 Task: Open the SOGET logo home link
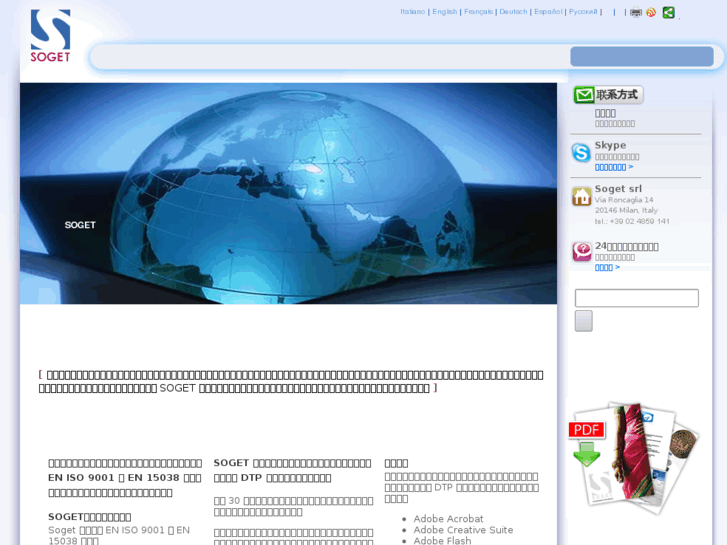tap(50, 36)
